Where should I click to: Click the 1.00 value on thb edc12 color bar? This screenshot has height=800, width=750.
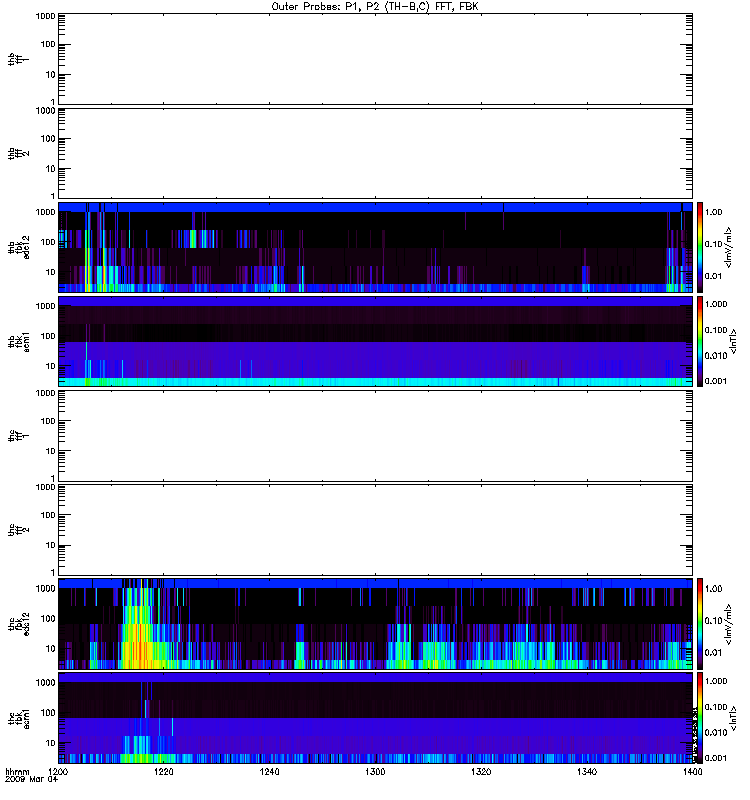713,212
